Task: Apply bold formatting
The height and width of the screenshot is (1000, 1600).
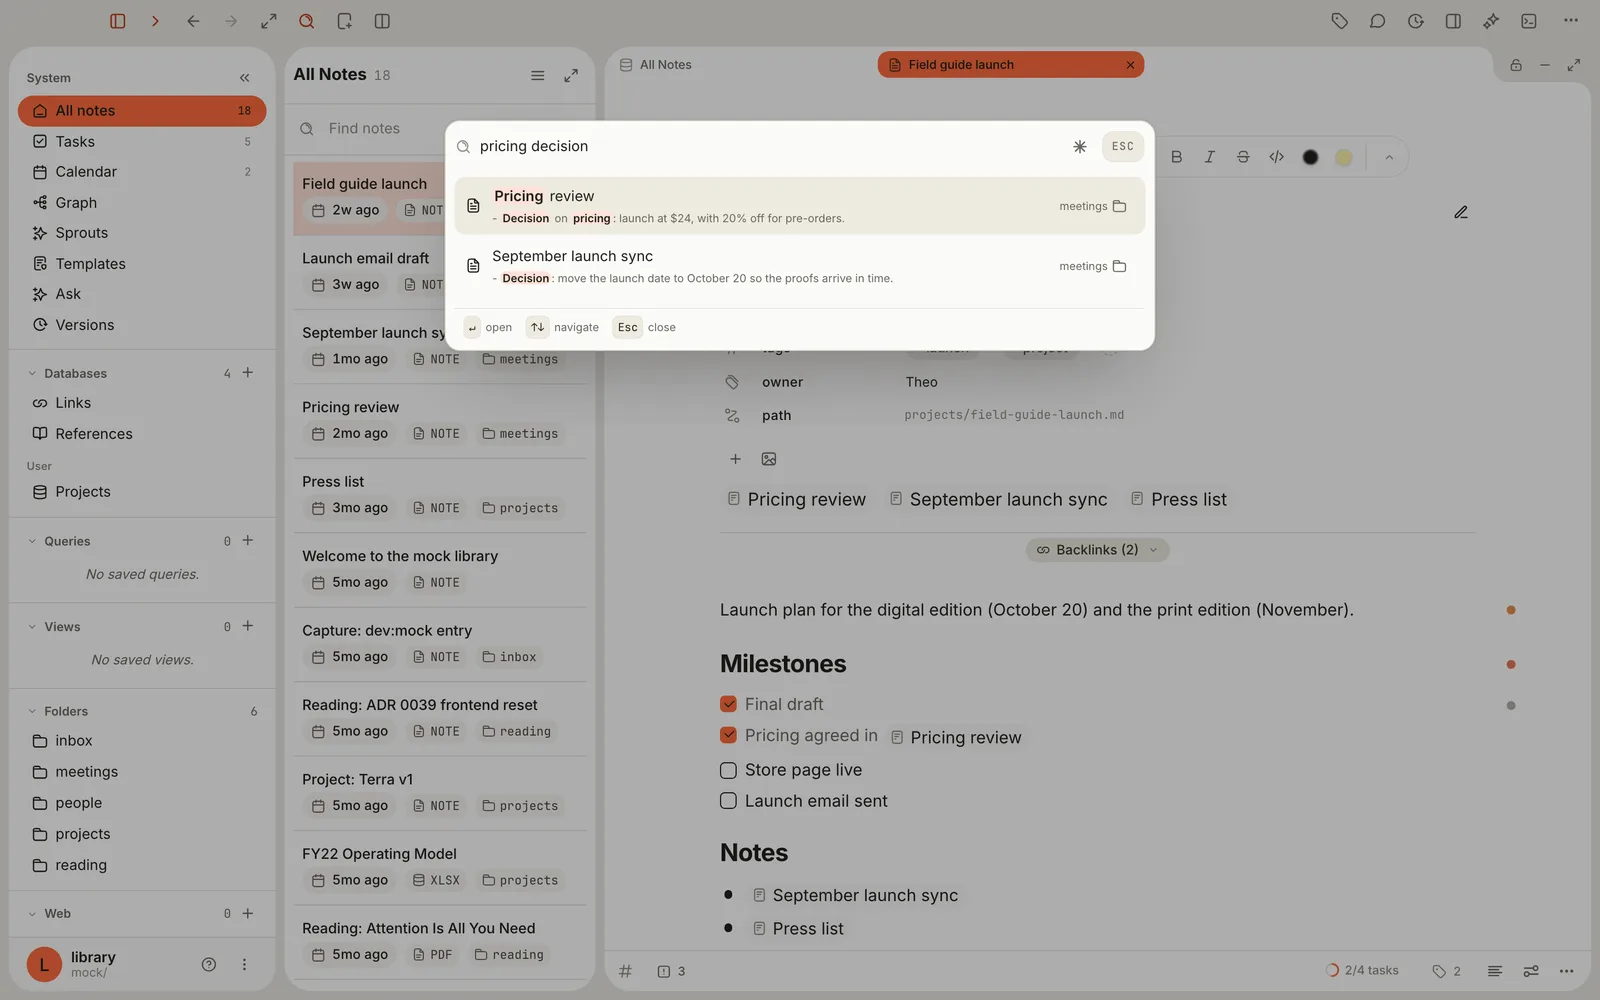Action: click(x=1177, y=157)
